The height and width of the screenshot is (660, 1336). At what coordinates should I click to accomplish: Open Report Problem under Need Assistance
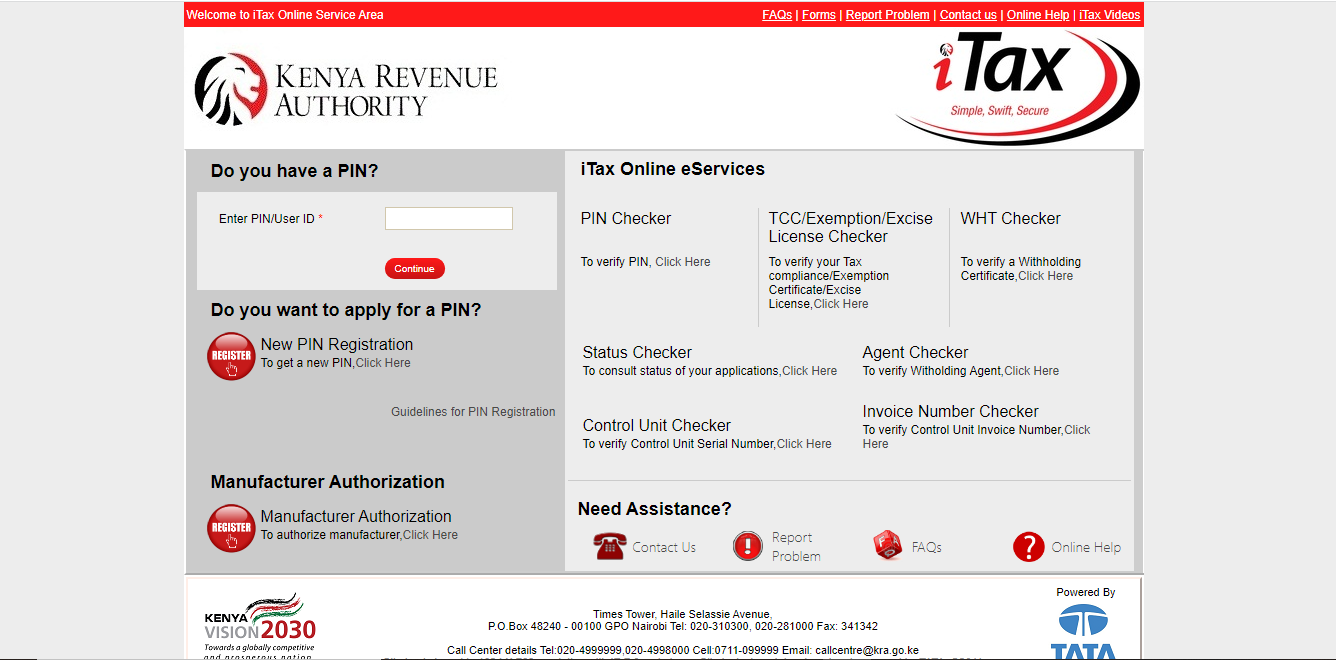click(796, 547)
